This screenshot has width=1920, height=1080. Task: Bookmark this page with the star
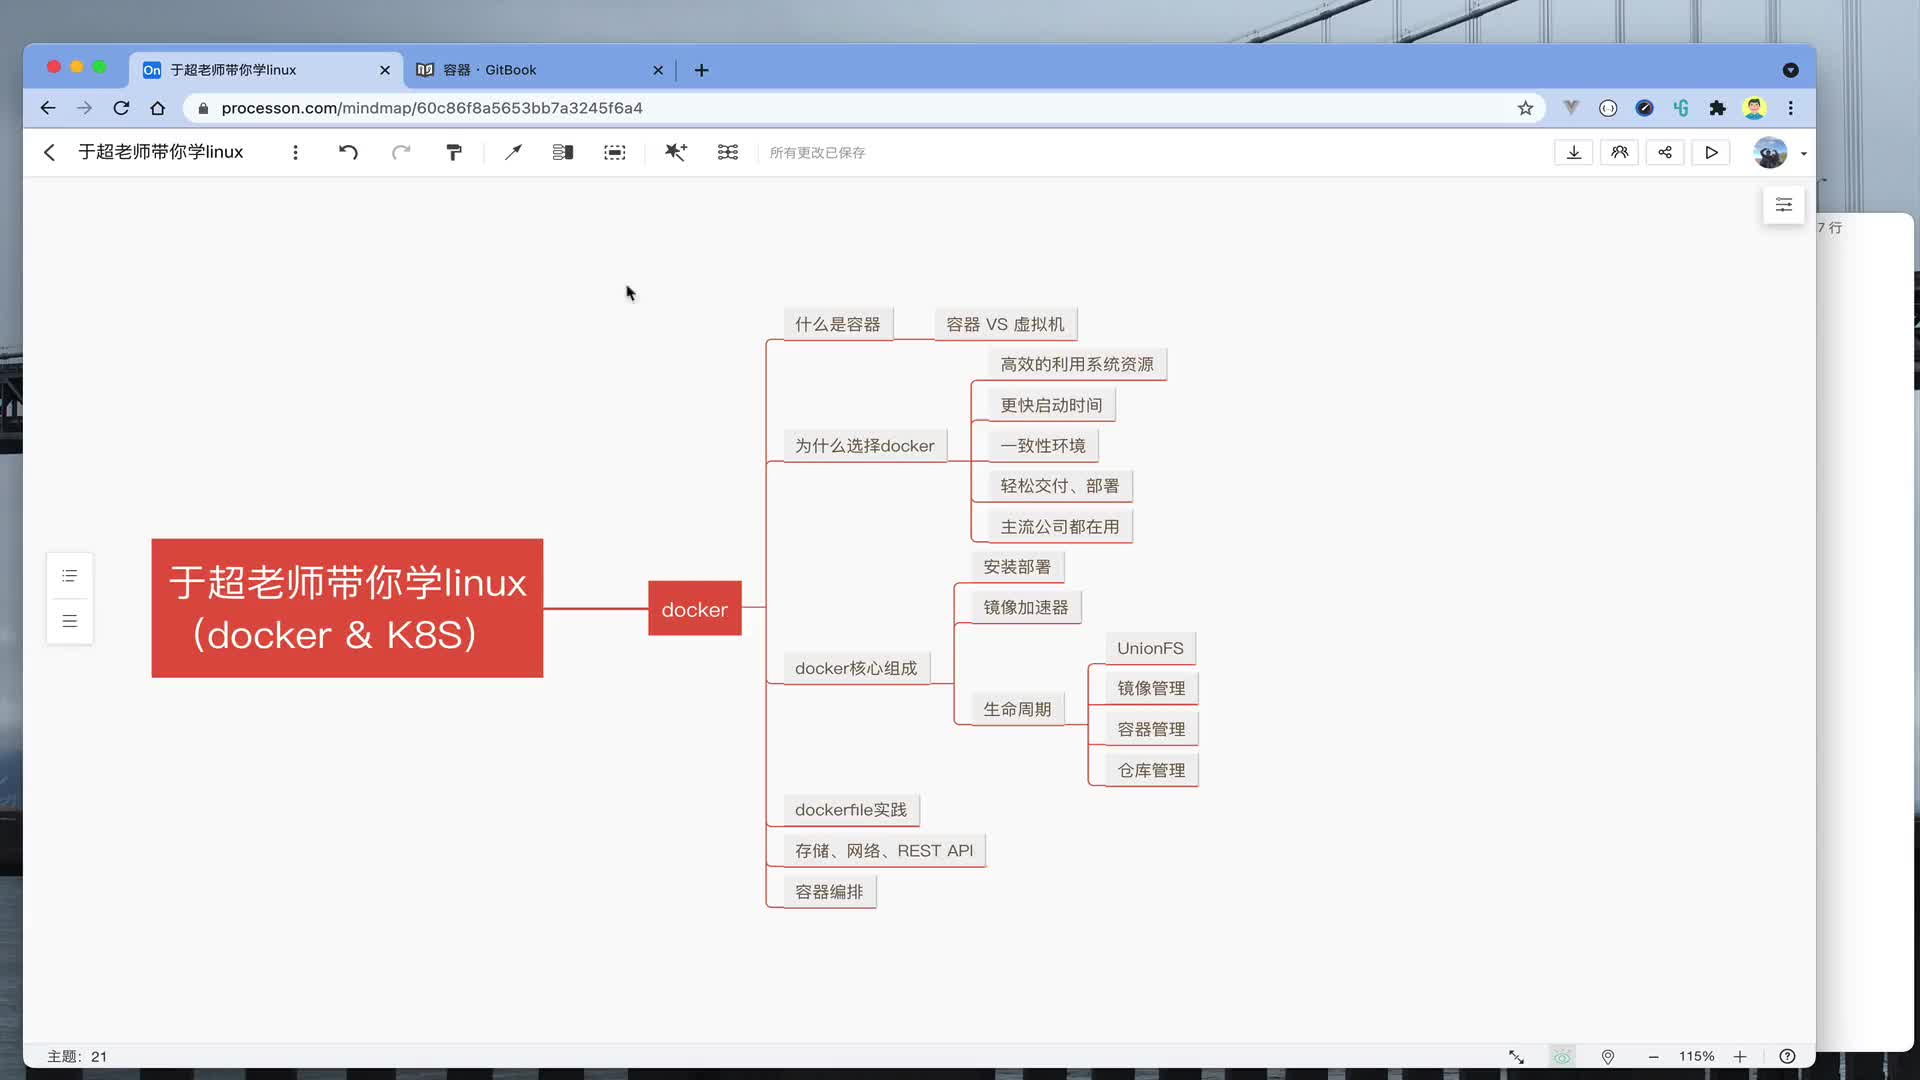point(1526,108)
